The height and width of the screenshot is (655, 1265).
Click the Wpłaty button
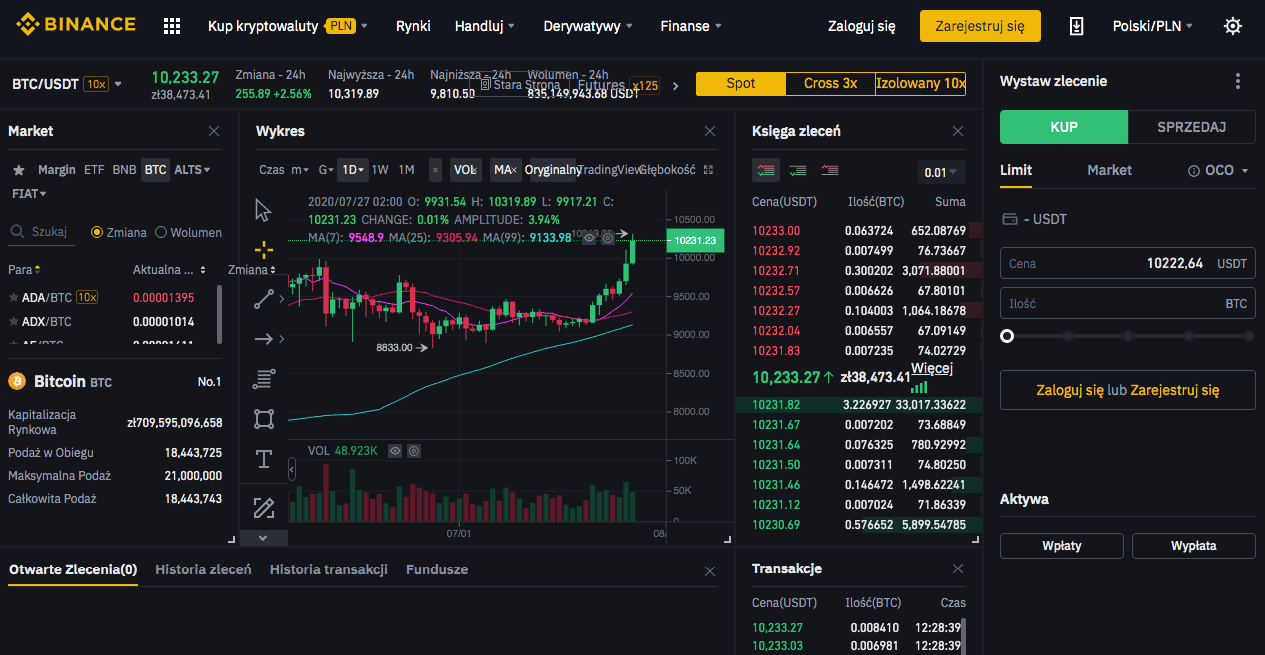(x=1061, y=546)
